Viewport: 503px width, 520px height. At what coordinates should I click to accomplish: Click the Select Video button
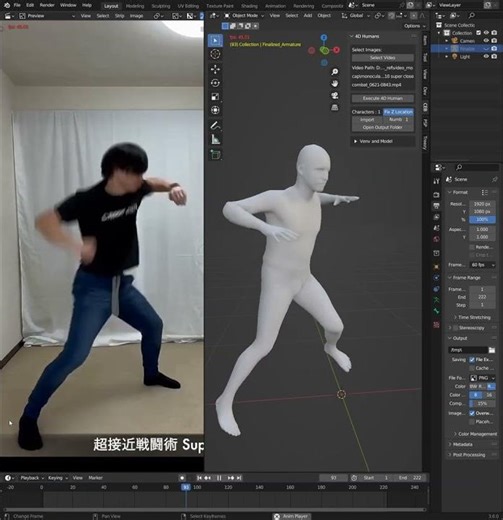382,58
